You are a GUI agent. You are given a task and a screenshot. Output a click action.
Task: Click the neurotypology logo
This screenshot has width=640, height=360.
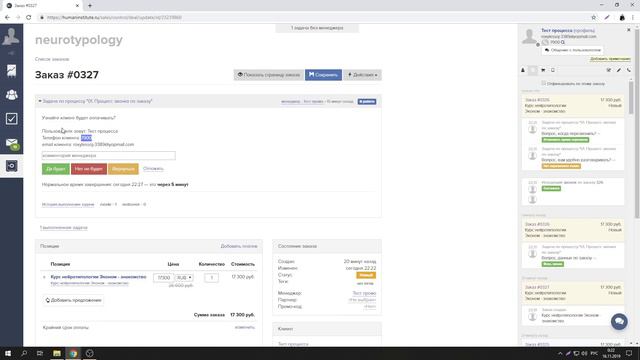coord(79,40)
